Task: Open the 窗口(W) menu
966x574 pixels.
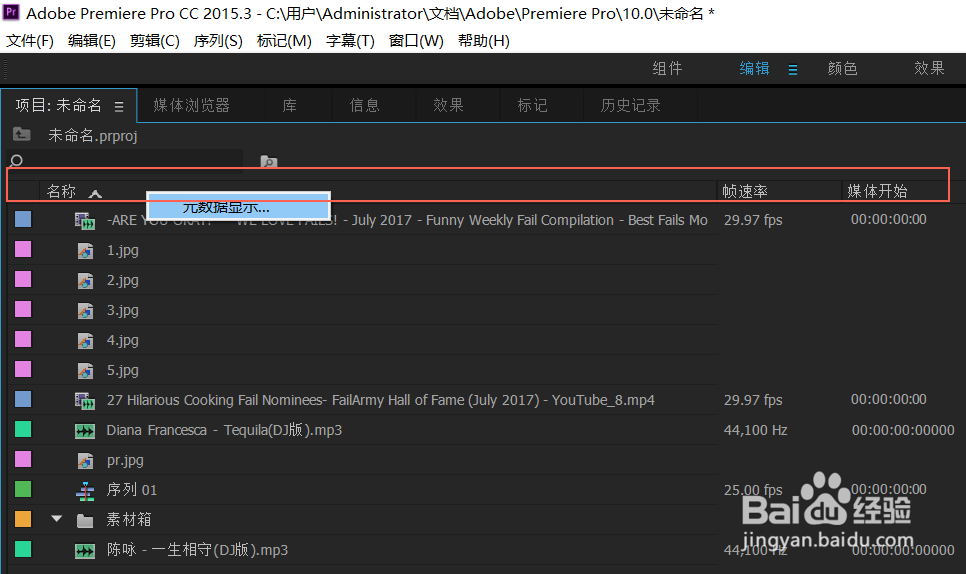Action: tap(416, 41)
